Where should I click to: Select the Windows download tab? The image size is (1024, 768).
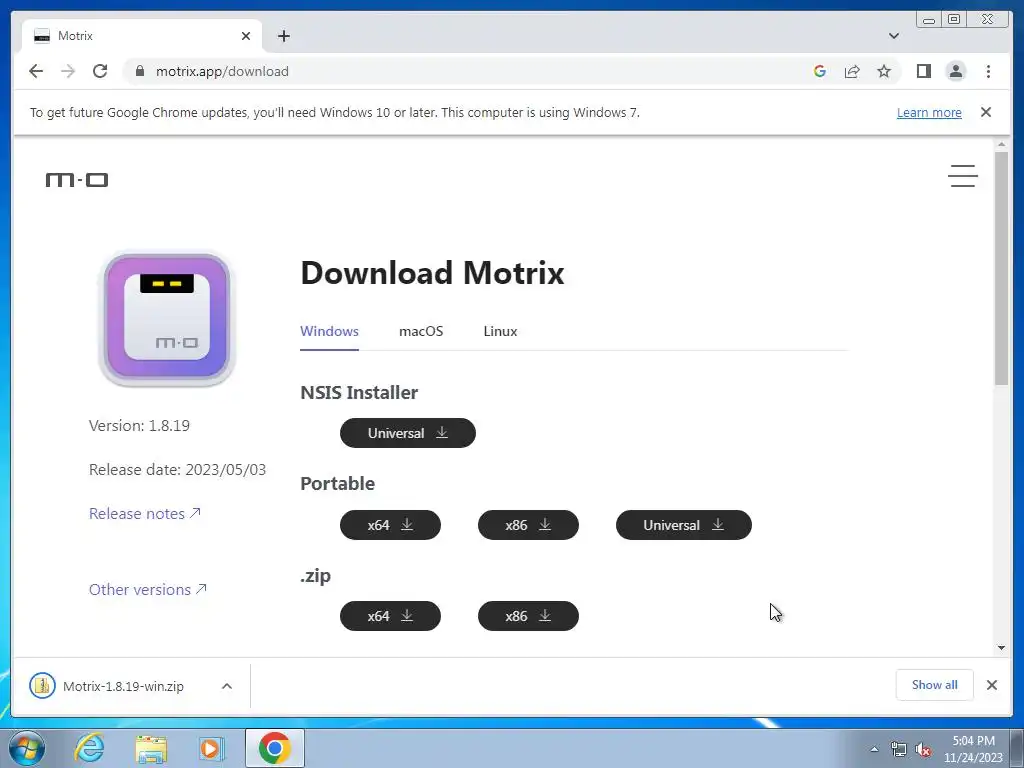coord(329,331)
